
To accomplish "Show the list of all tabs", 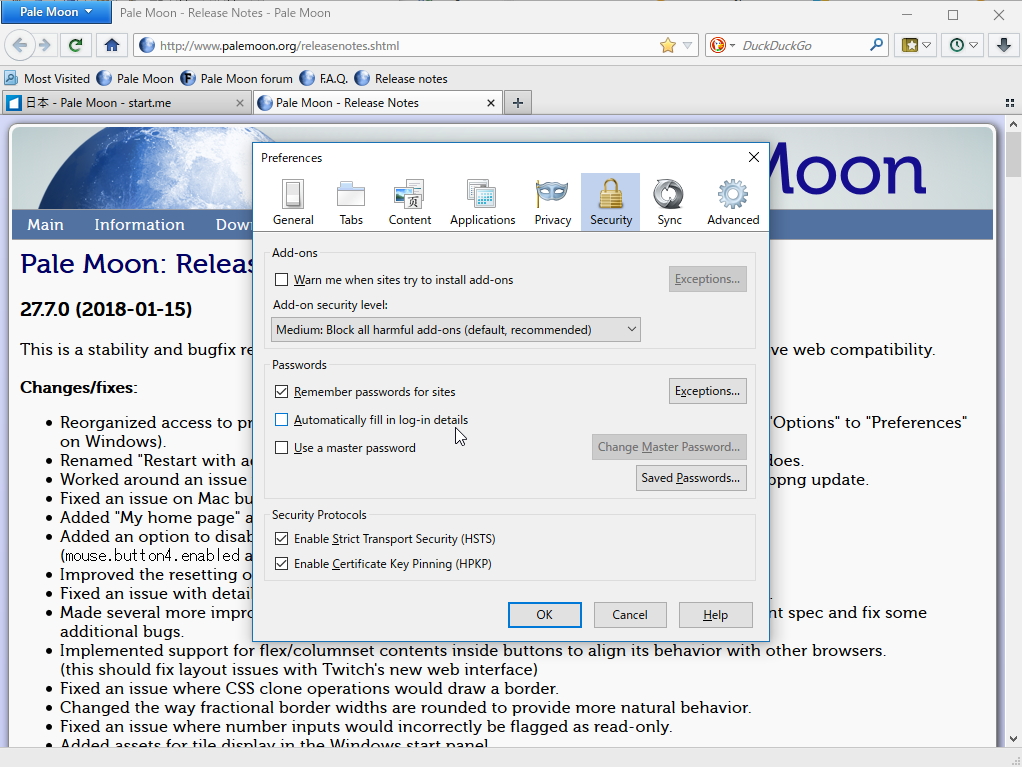I will 1010,103.
